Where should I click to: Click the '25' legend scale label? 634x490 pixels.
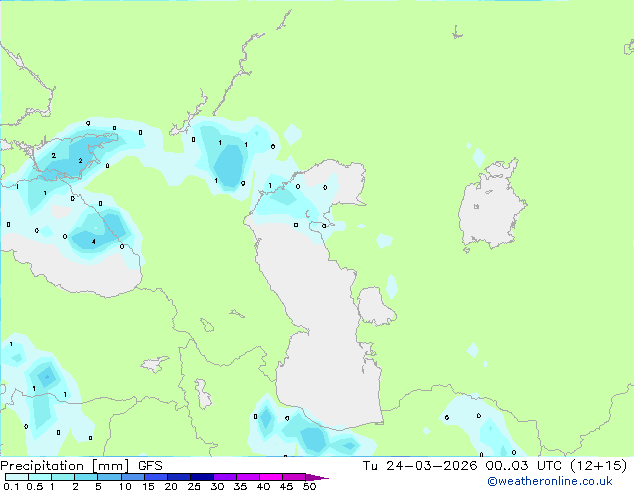[194, 486]
